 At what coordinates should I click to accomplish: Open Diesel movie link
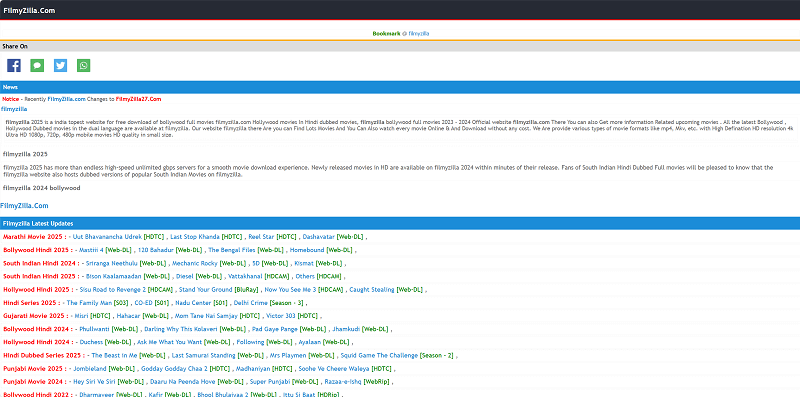pos(185,277)
